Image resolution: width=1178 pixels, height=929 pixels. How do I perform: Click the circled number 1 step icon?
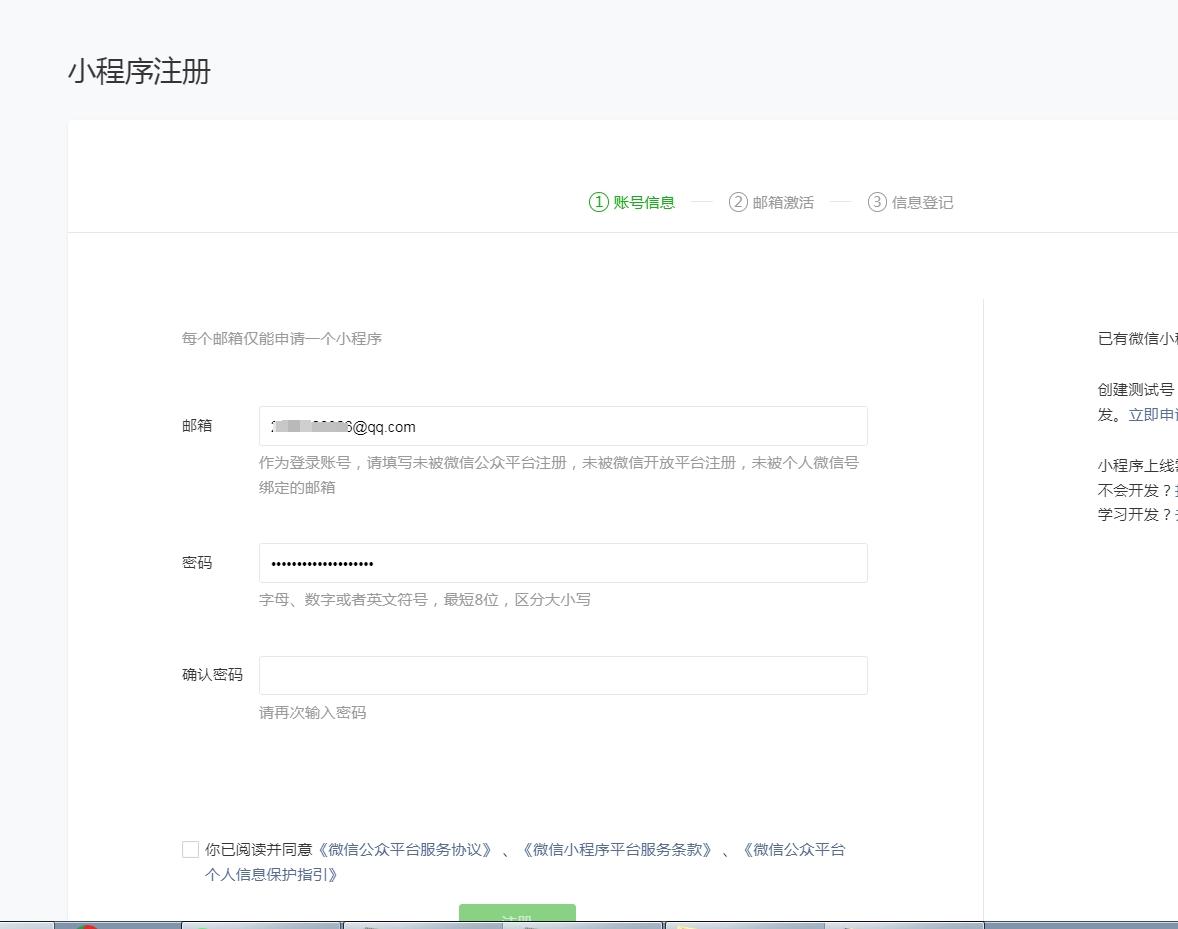click(x=598, y=202)
